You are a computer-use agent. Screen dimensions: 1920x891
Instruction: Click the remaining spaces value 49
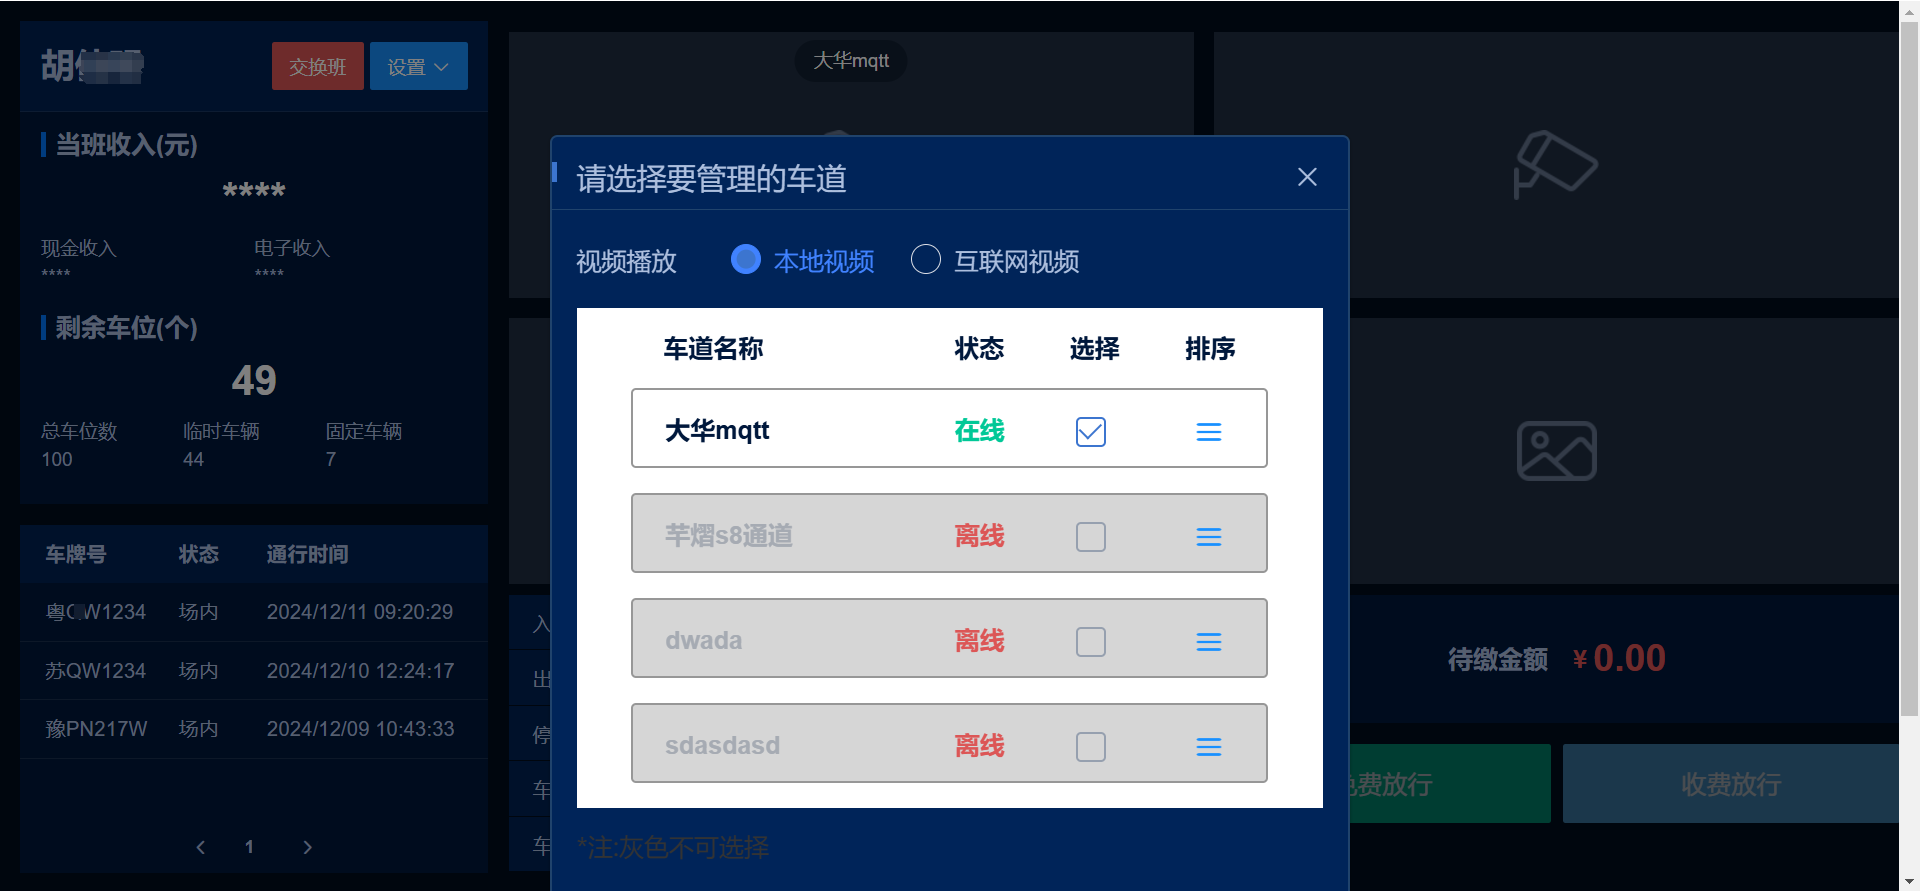254,380
